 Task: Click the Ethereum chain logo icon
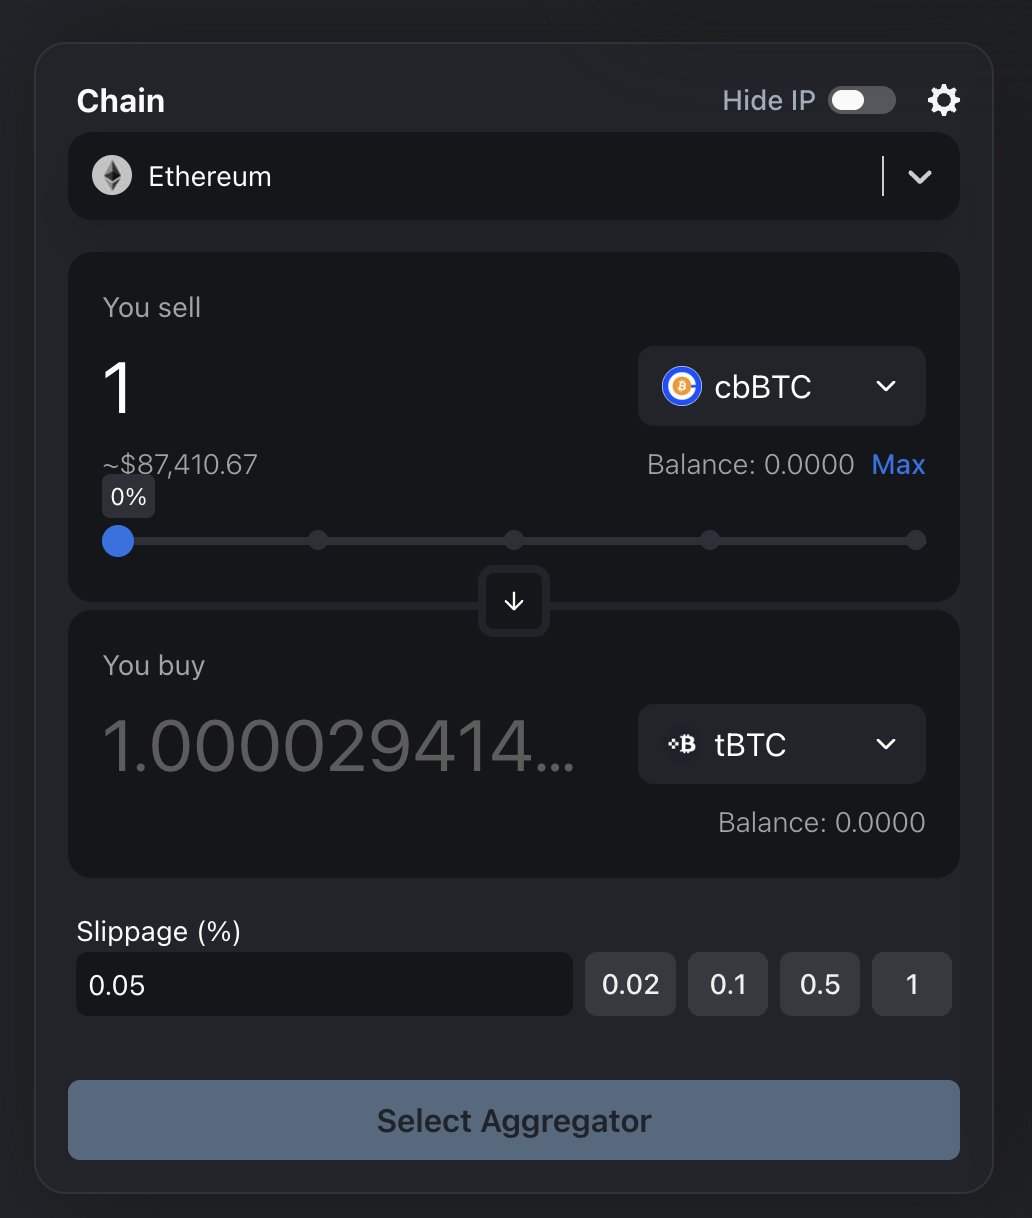(x=112, y=176)
